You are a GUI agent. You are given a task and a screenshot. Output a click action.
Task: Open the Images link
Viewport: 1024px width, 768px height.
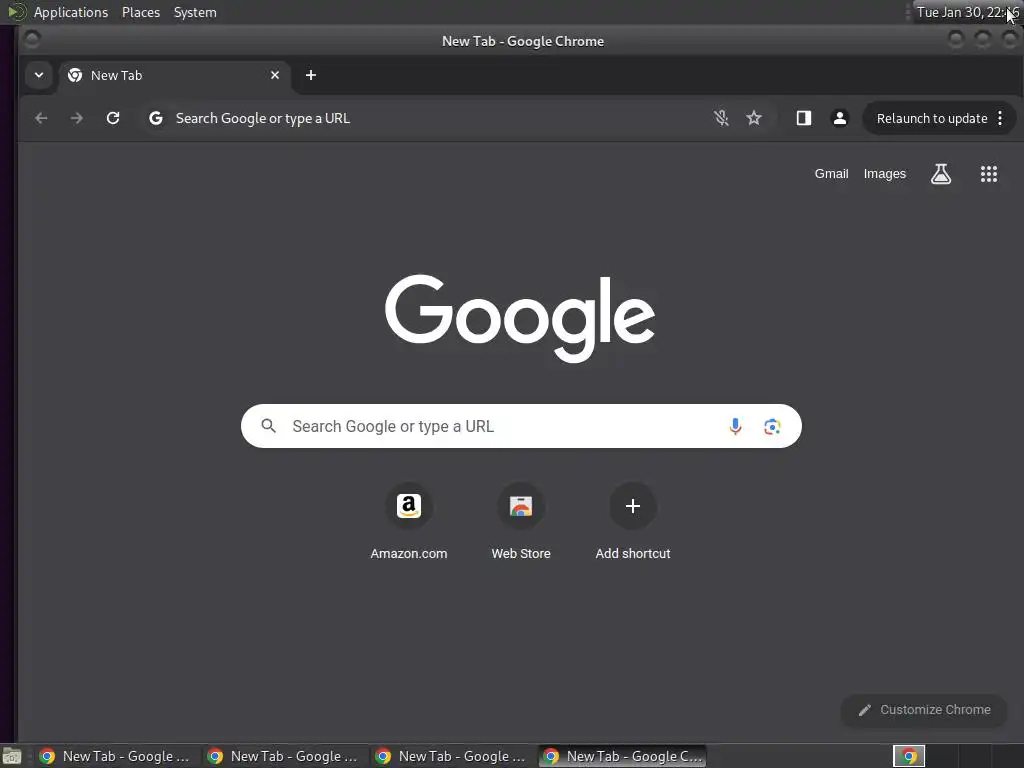(884, 174)
